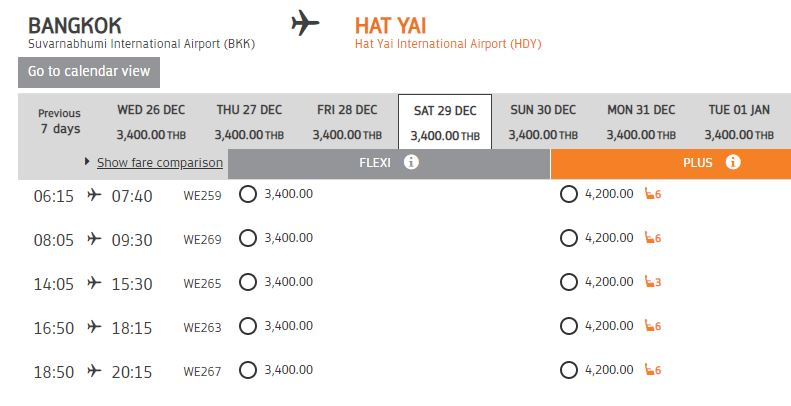791x406 pixels.
Task: Select Plus fare for flight WE269
Action: [569, 238]
